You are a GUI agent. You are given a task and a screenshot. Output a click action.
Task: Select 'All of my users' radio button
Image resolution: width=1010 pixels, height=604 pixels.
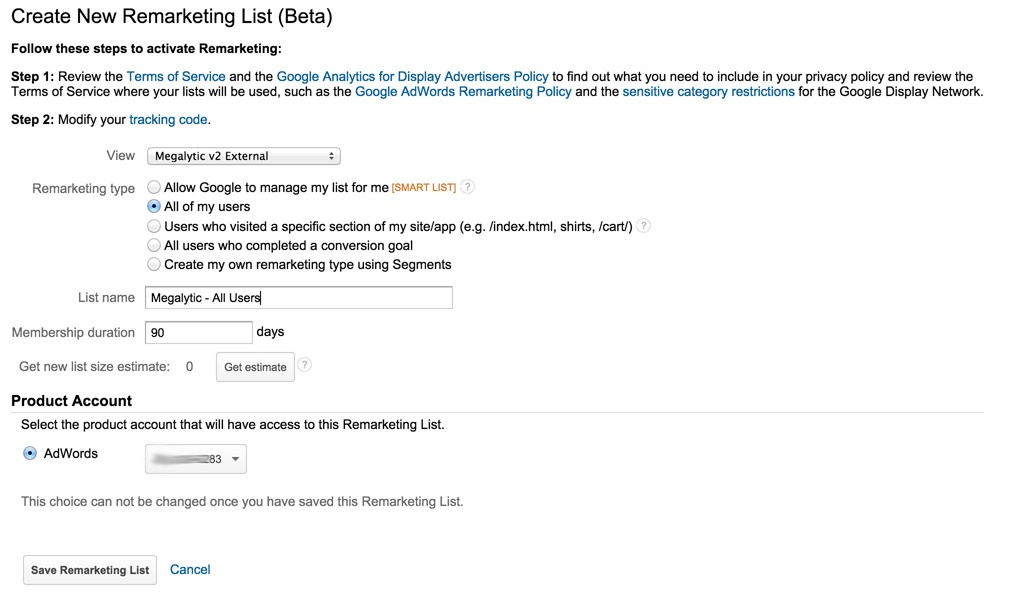pos(154,206)
